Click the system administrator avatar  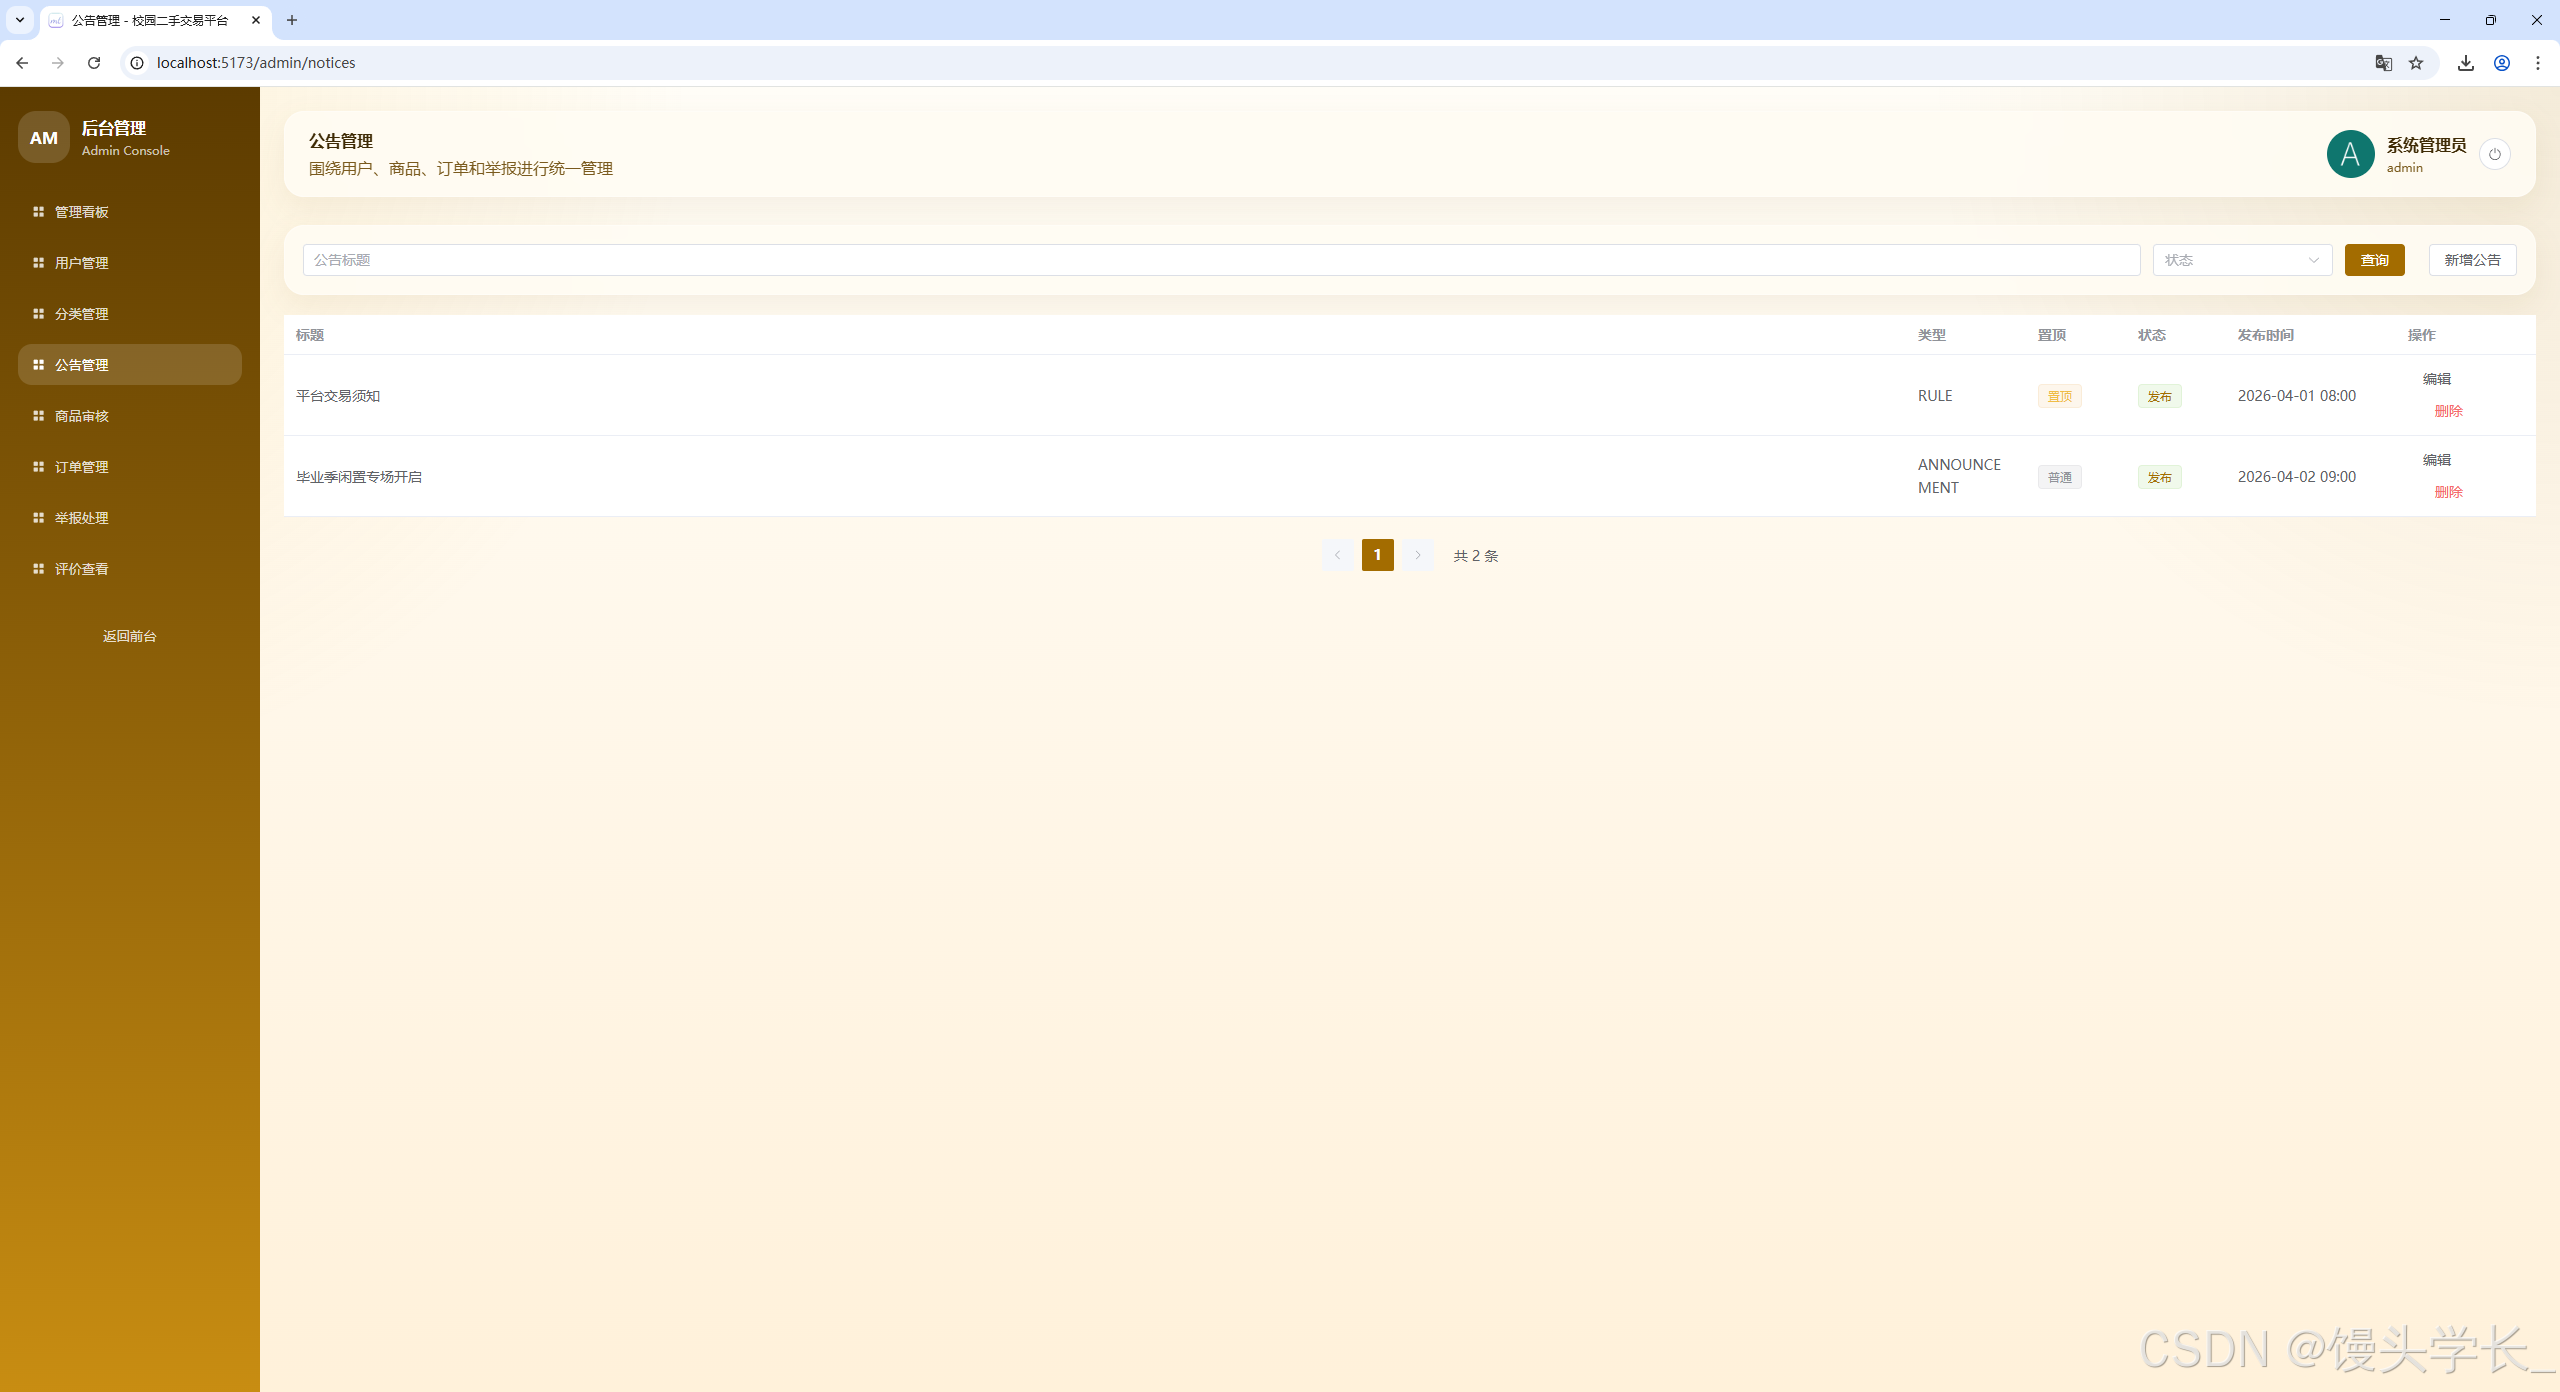click(2350, 154)
